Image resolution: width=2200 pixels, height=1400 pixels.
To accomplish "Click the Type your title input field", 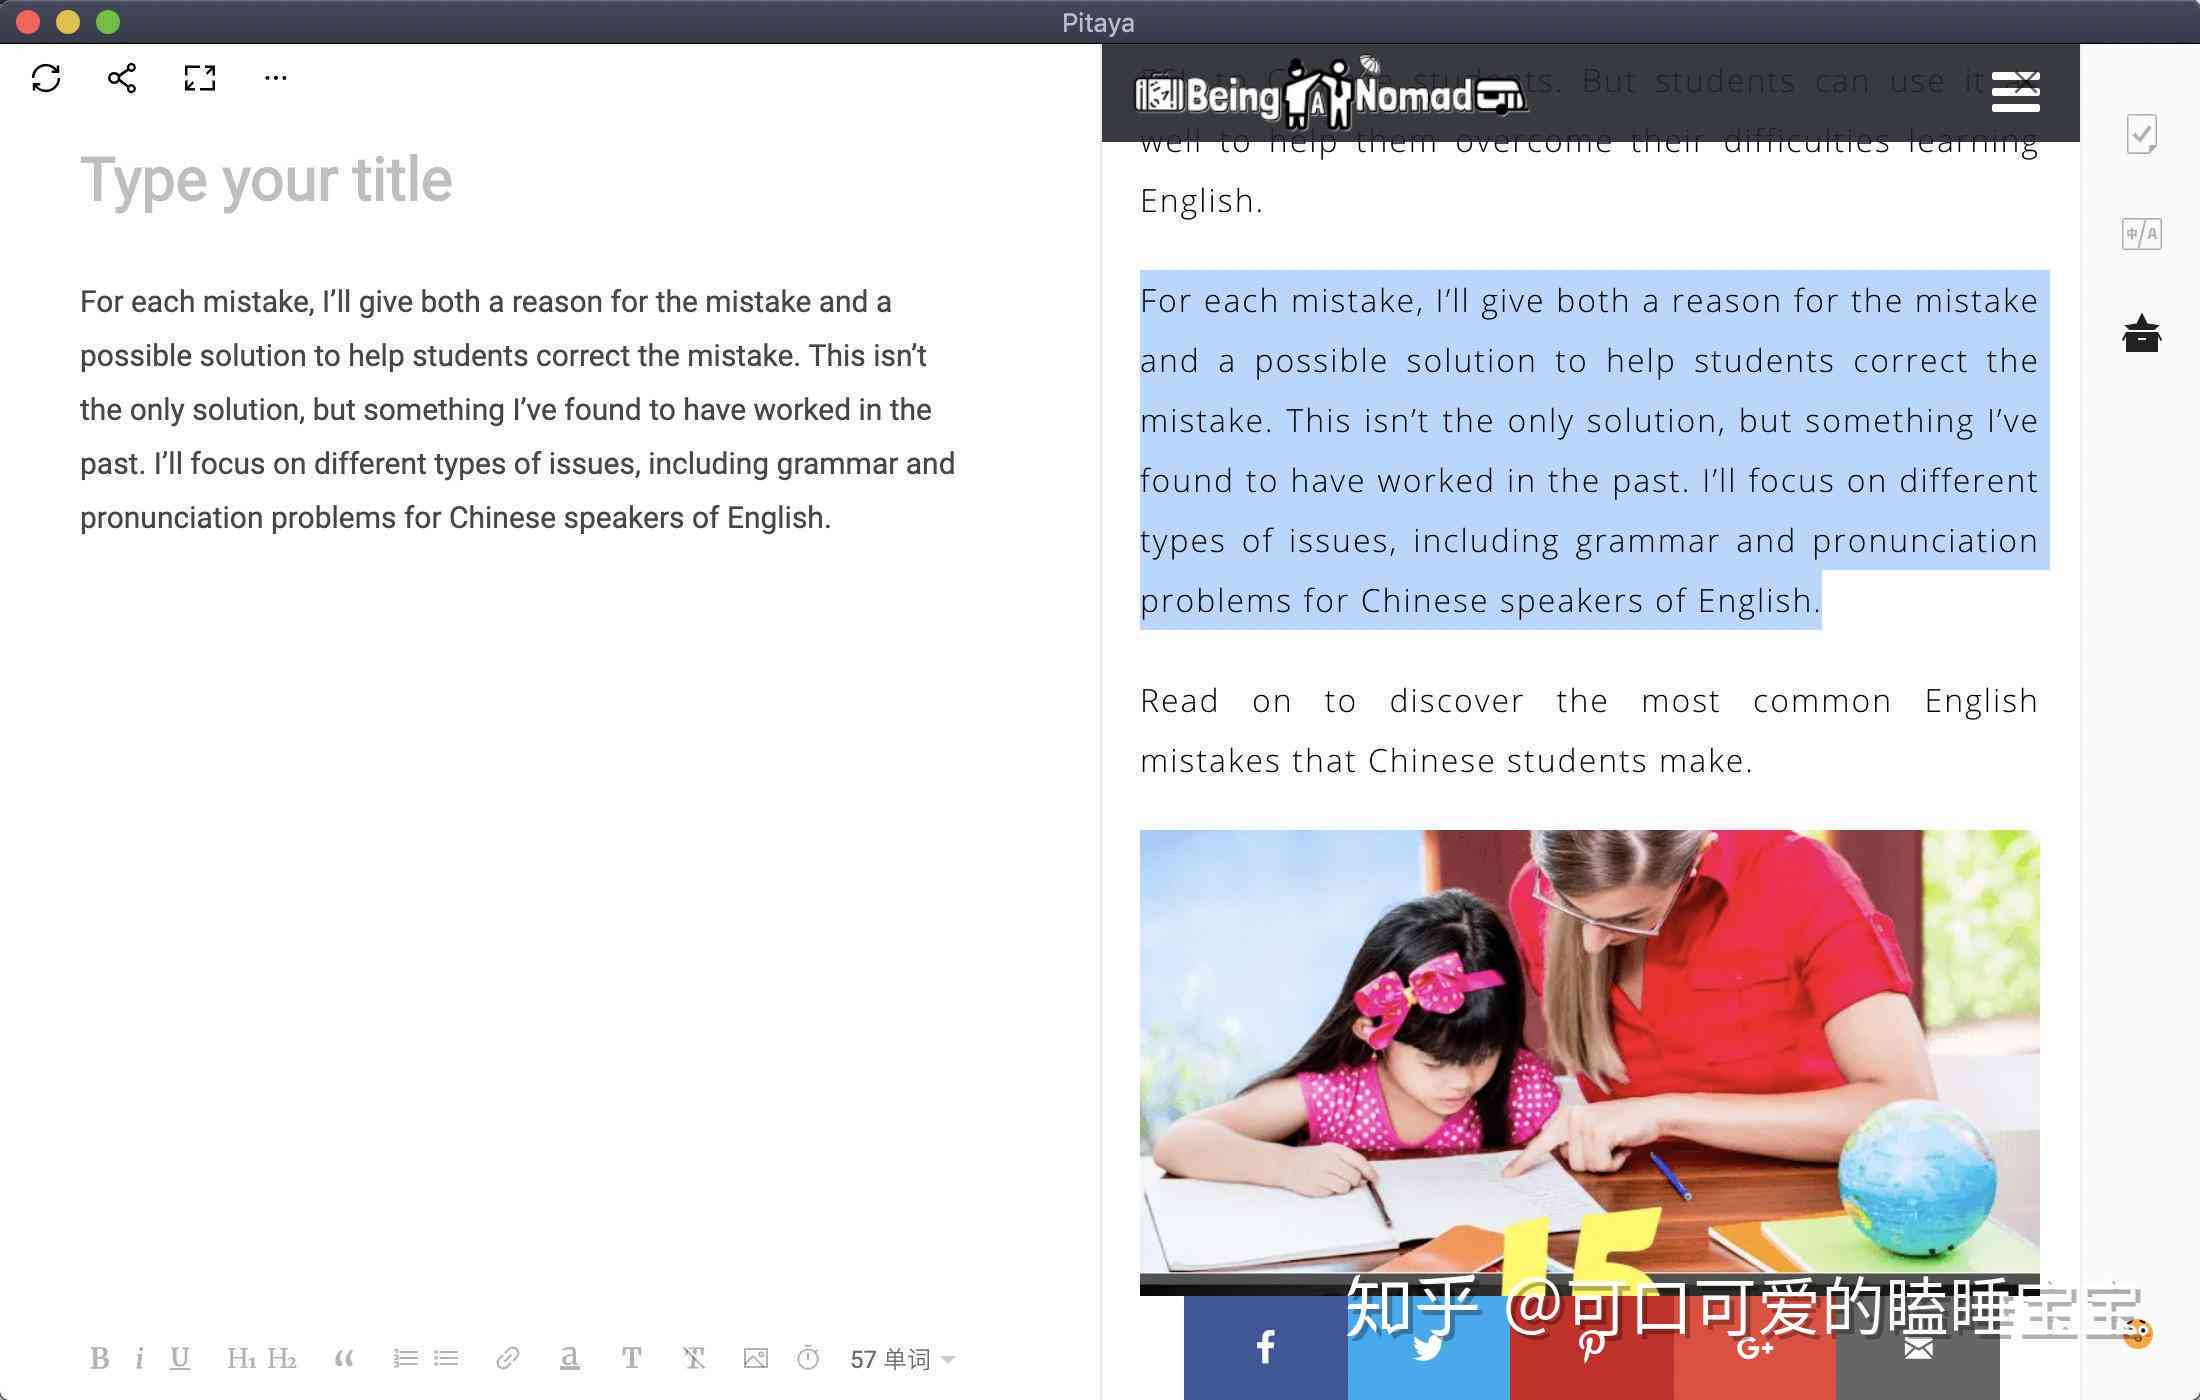I will click(x=266, y=178).
